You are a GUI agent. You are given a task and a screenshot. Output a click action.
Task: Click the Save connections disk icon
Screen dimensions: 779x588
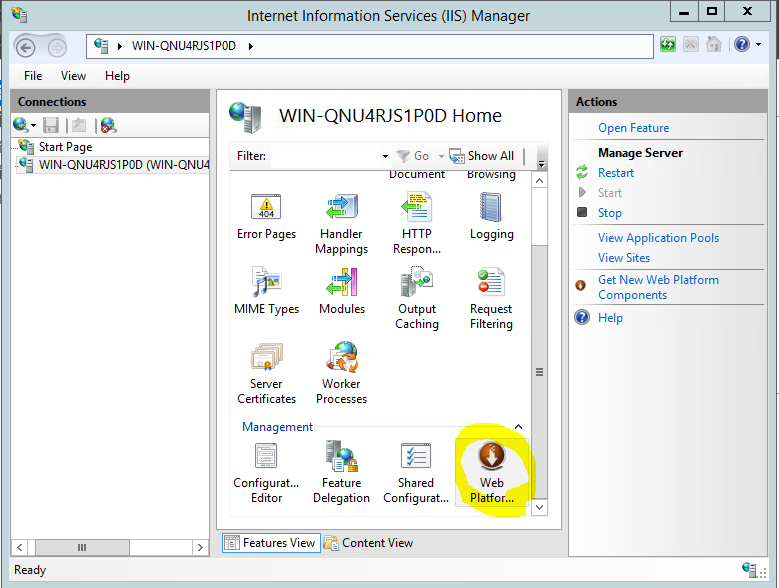click(51, 125)
